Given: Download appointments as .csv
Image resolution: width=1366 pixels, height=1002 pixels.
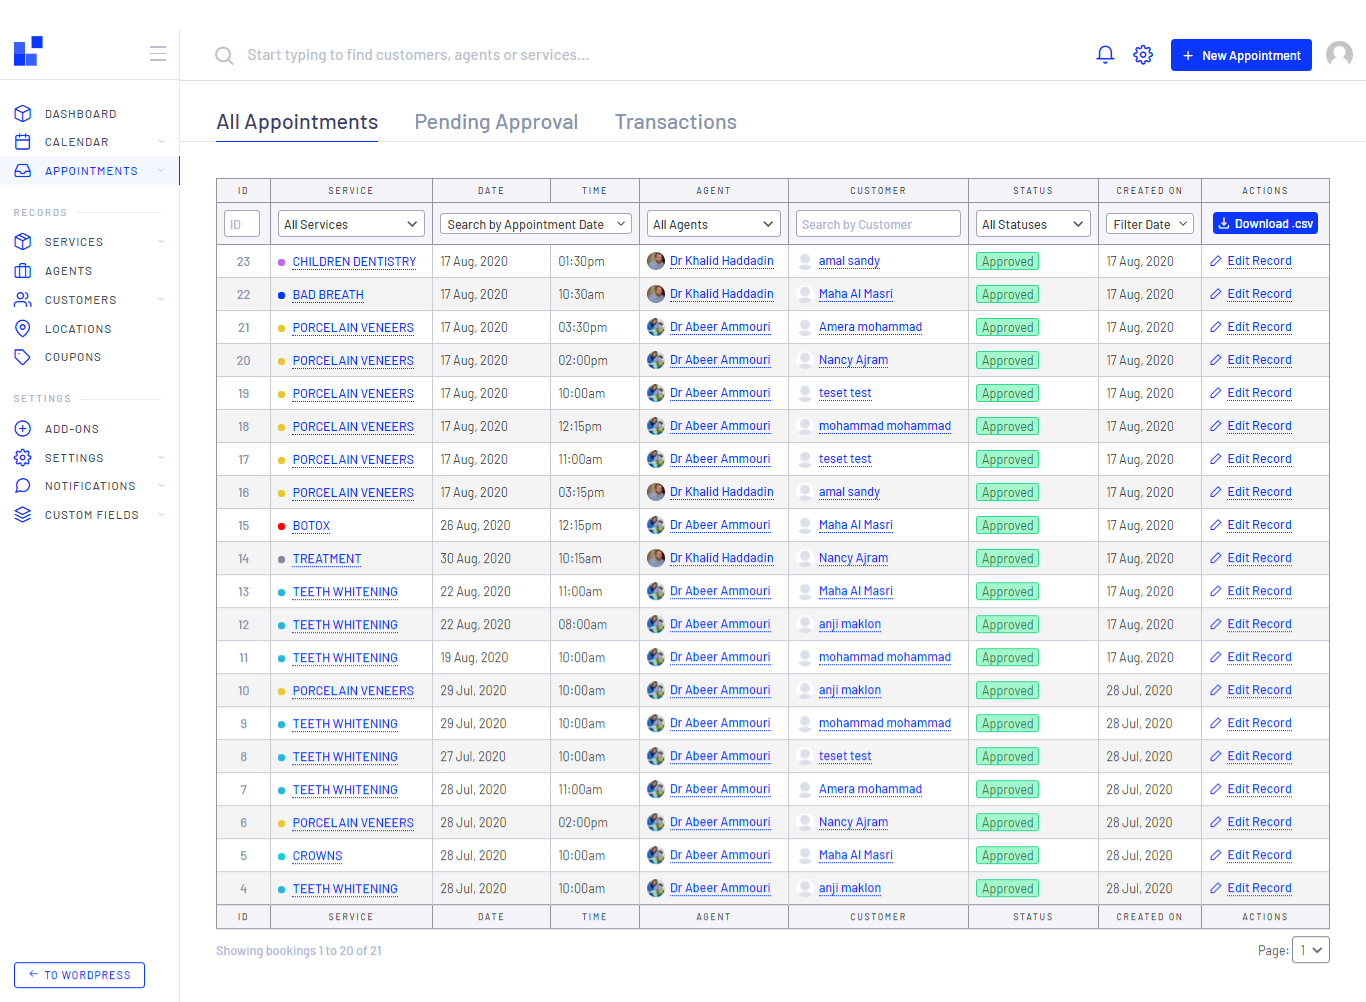Looking at the screenshot, I should coord(1265,224).
